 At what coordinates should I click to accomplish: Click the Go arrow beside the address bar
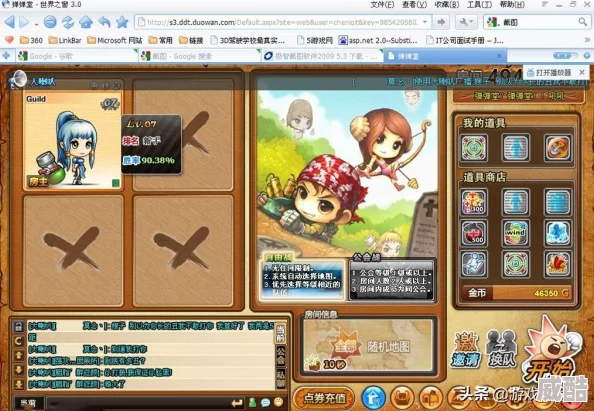[441, 22]
